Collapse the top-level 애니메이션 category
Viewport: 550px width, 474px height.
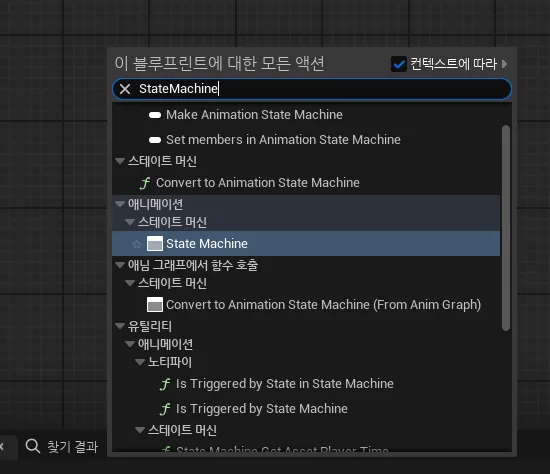(120, 204)
